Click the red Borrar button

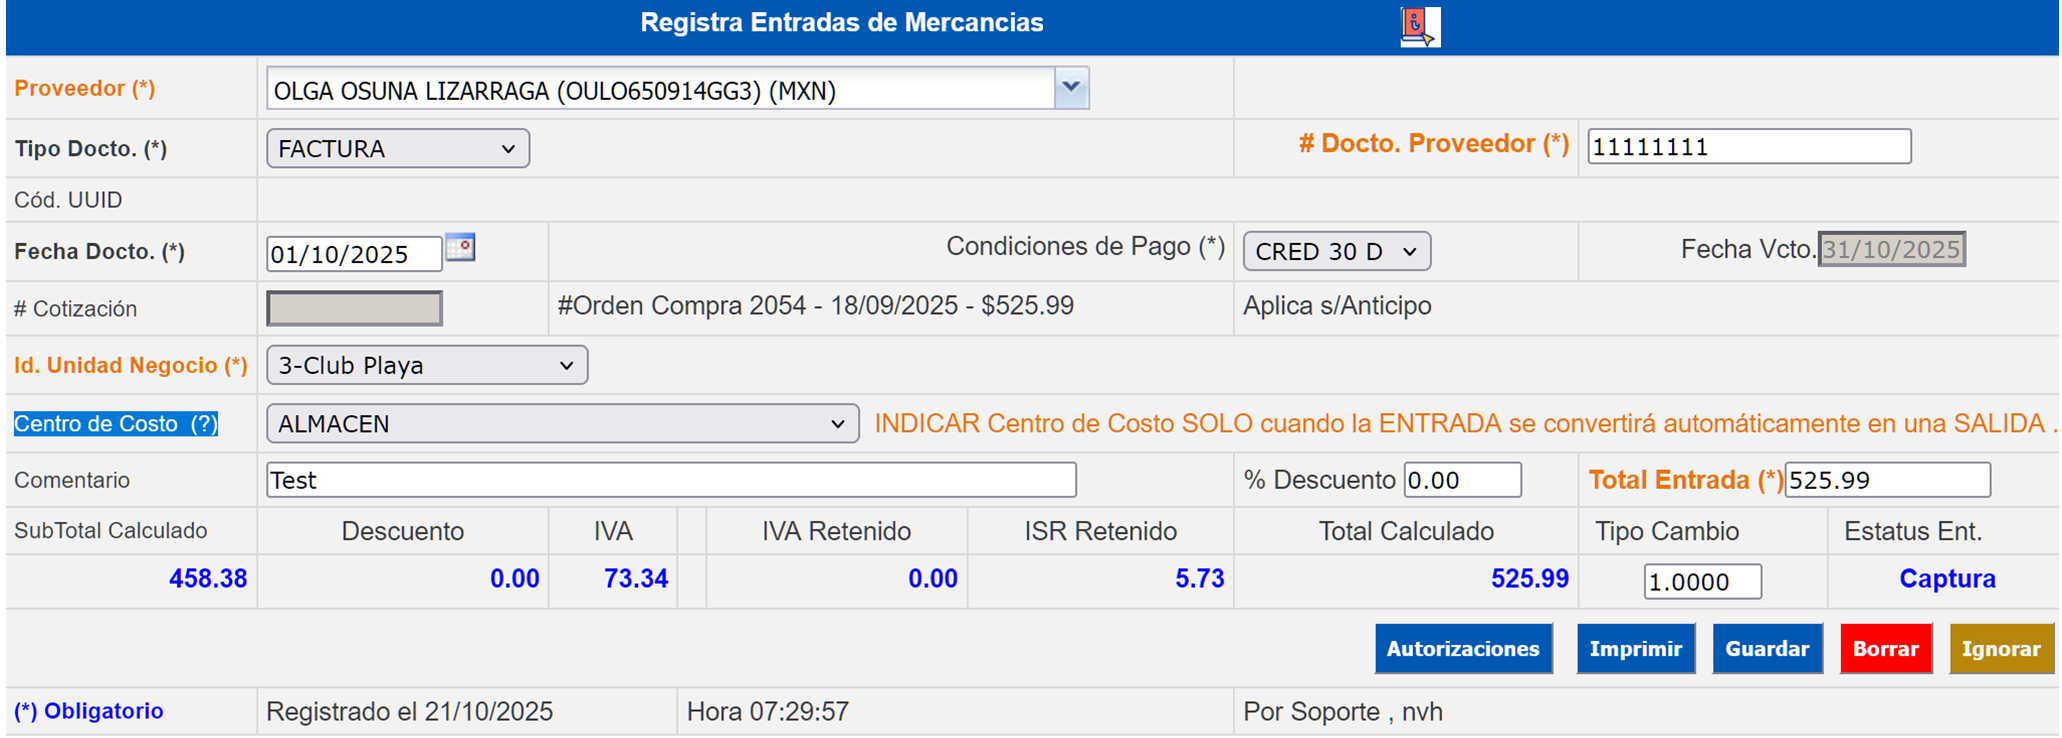(1885, 649)
